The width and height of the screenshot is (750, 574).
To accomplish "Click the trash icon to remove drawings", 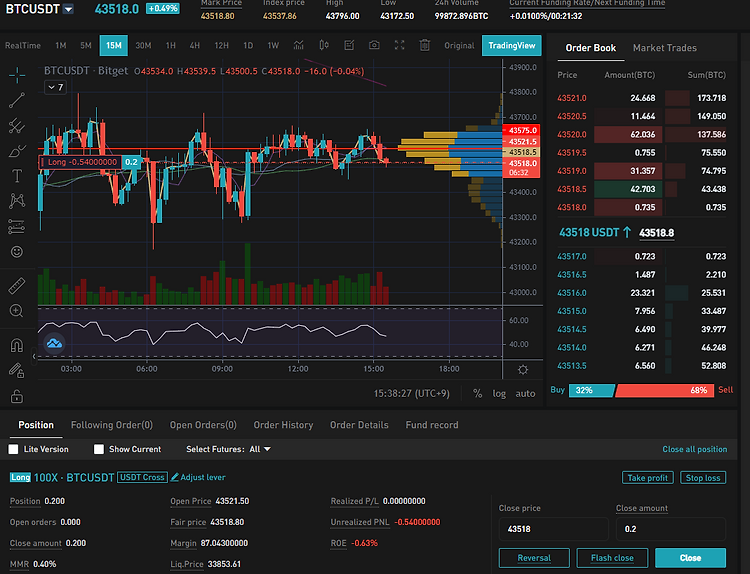I will pos(424,45).
